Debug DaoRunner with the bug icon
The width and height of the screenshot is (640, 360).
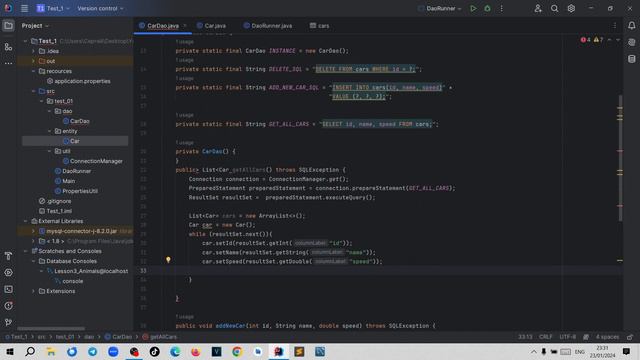pos(487,8)
